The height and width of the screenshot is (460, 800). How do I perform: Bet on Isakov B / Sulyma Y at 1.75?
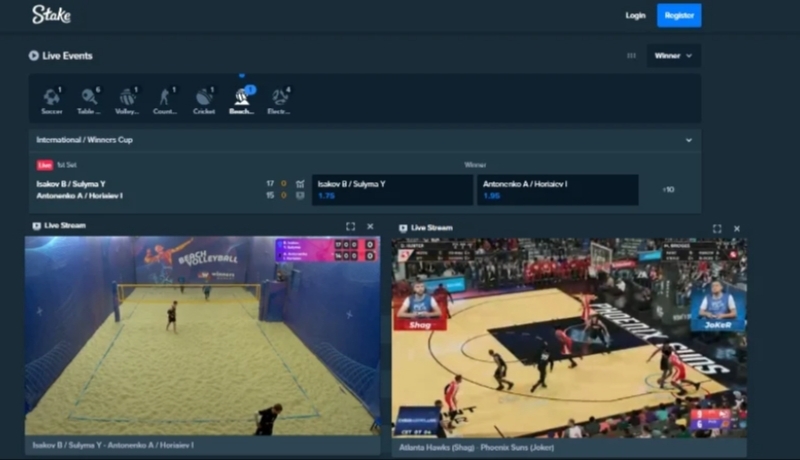(392, 190)
